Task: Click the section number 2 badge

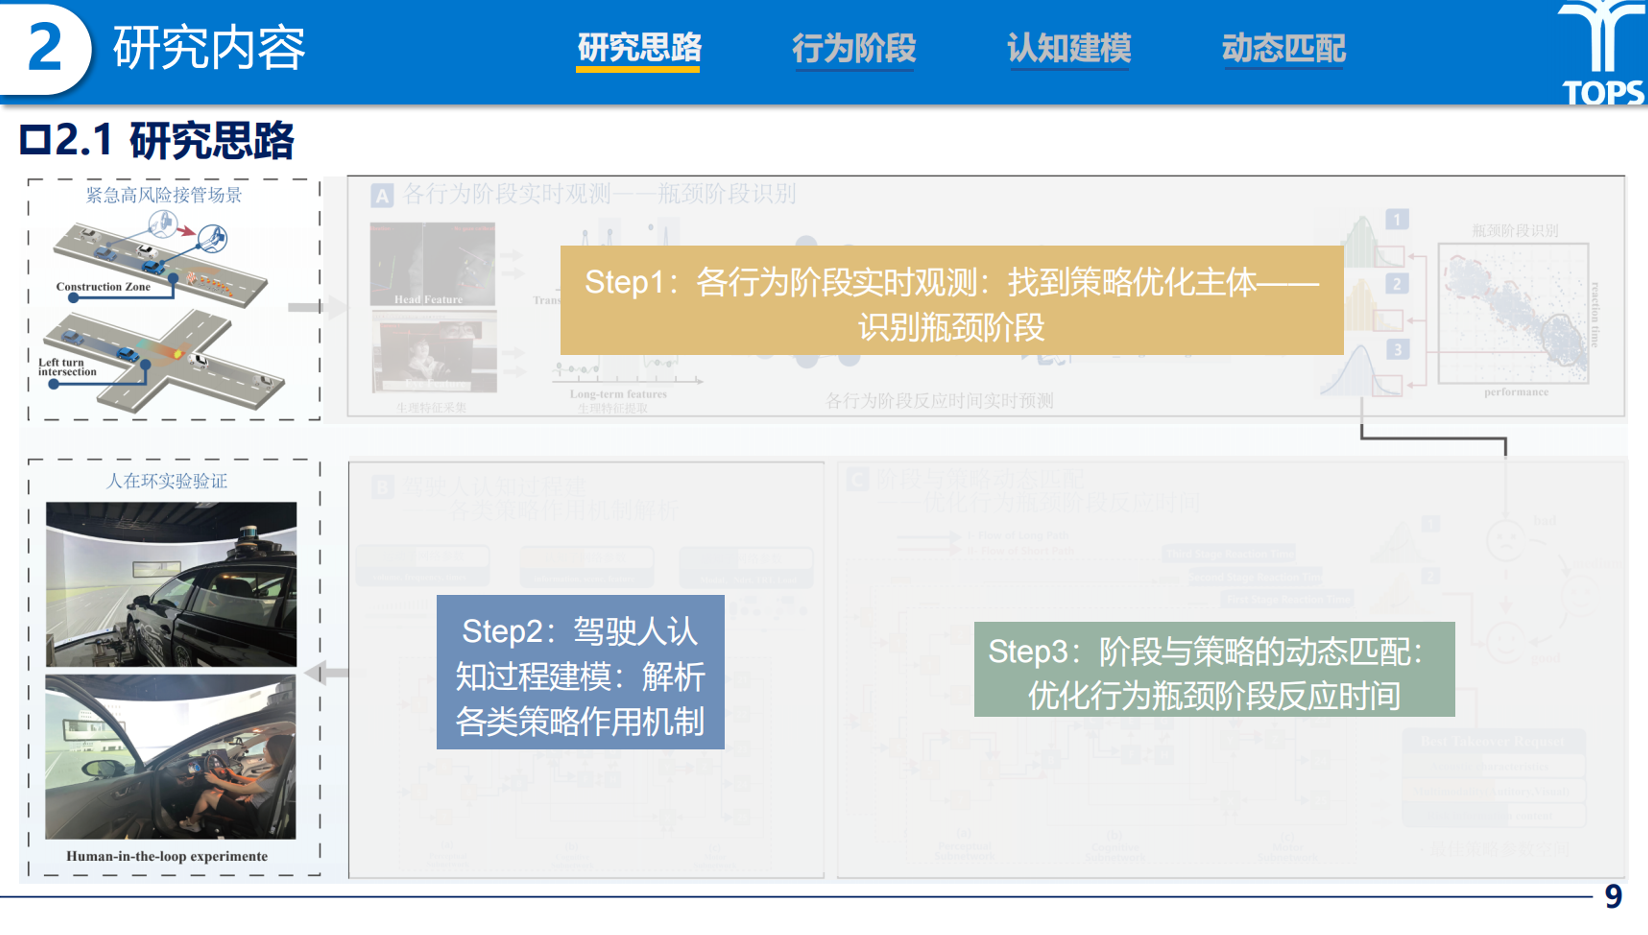Action: coord(45,48)
